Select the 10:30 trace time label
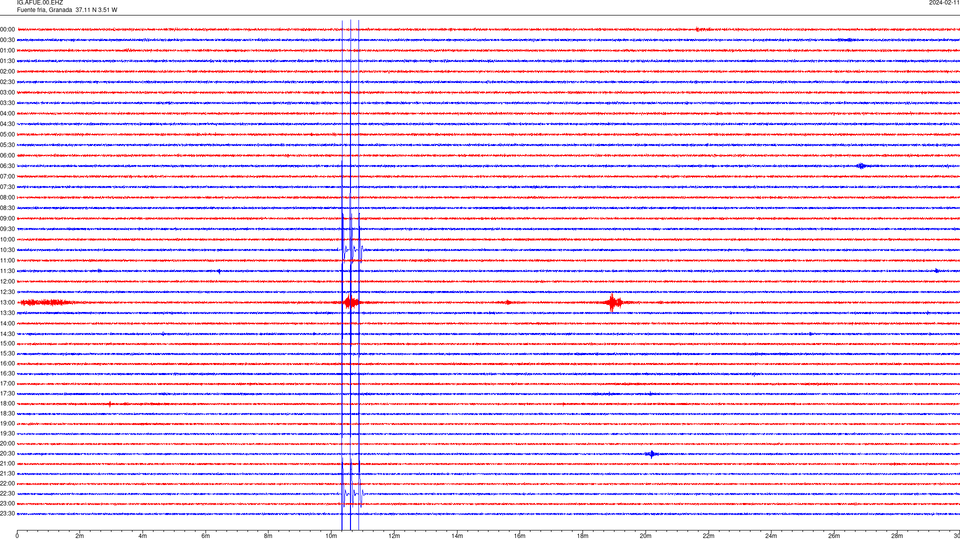960x540 pixels. click(x=7, y=250)
